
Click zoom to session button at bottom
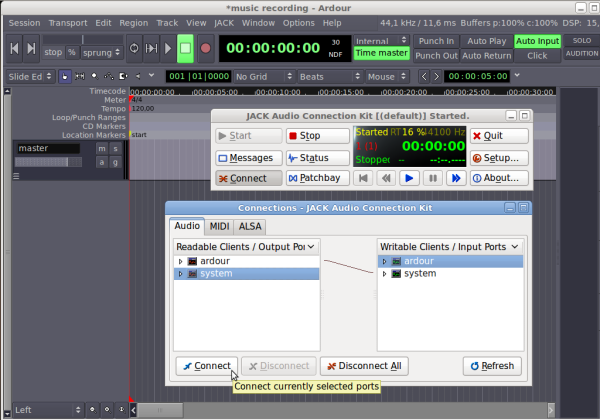[122, 410]
